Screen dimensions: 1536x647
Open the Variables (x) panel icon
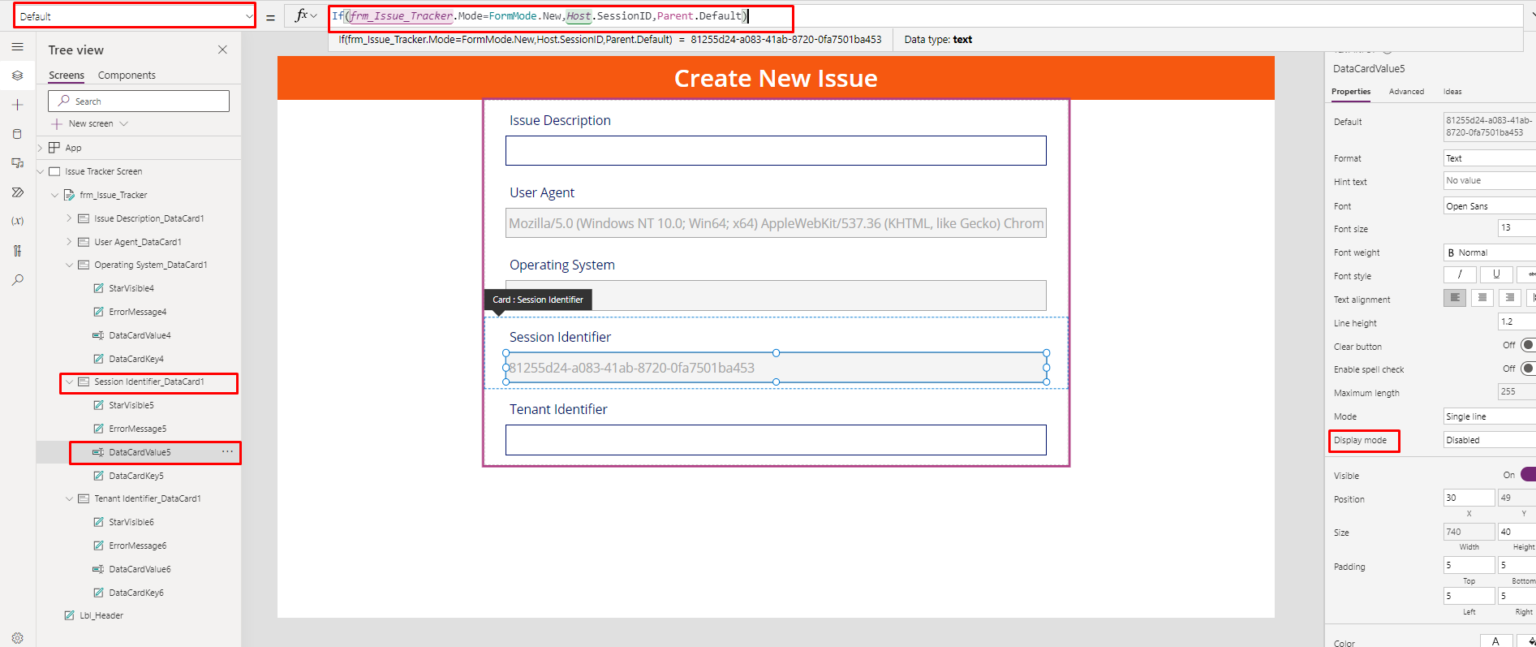click(x=17, y=221)
